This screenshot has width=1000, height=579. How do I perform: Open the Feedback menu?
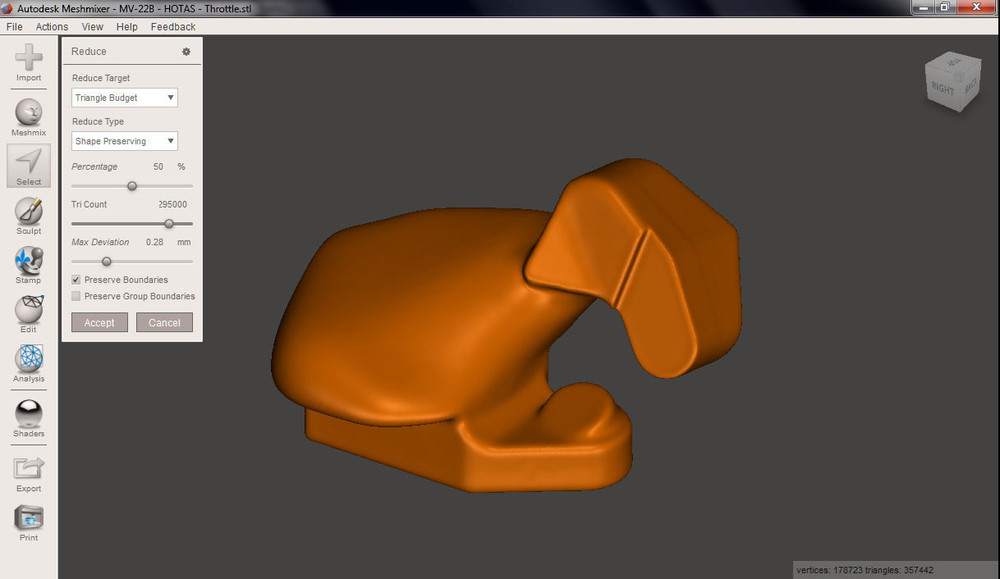click(173, 27)
